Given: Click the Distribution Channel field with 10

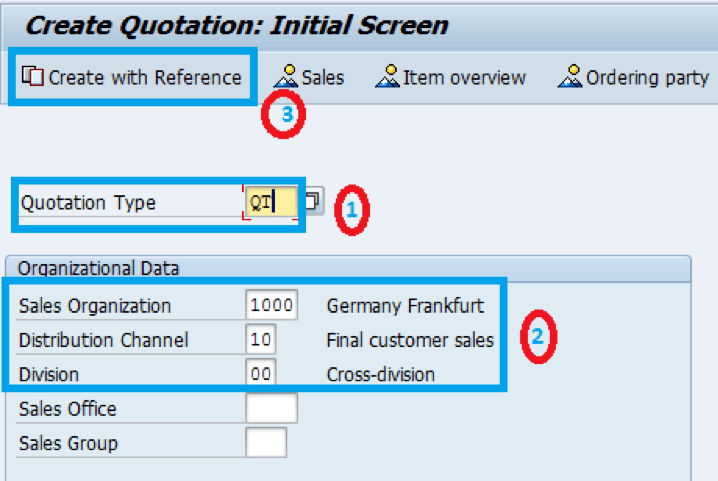Looking at the screenshot, I should 261,339.
